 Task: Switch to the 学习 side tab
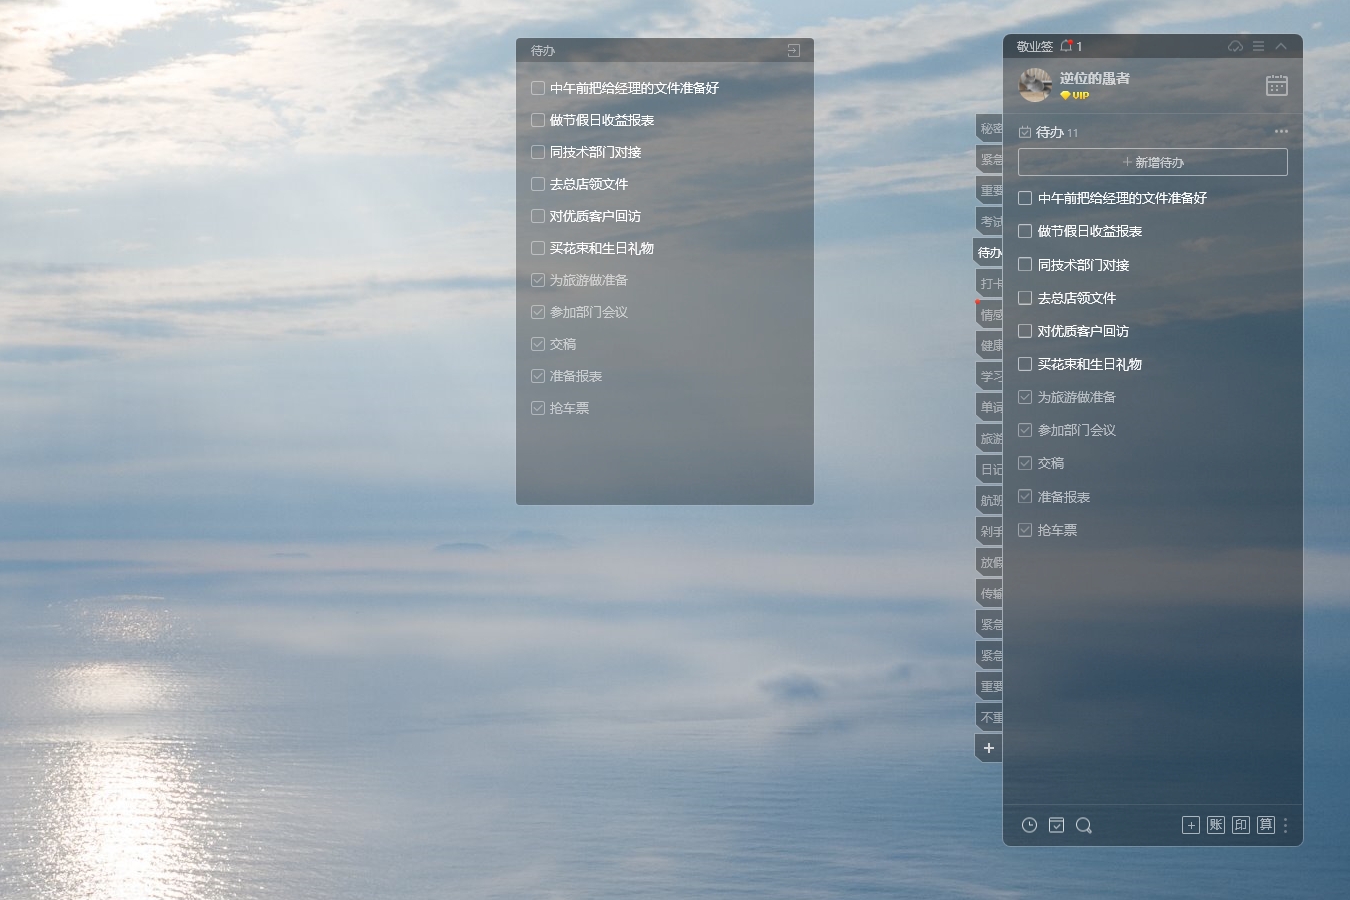tap(990, 376)
